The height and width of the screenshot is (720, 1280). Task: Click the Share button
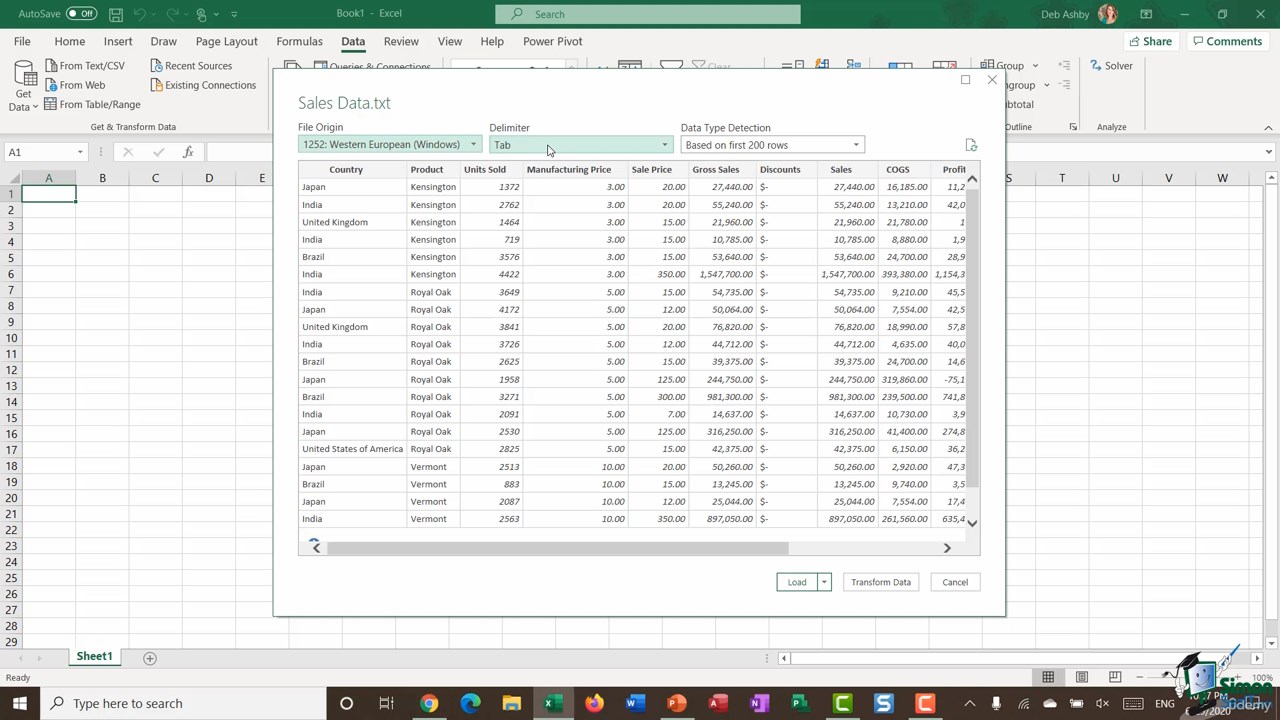(x=1149, y=41)
